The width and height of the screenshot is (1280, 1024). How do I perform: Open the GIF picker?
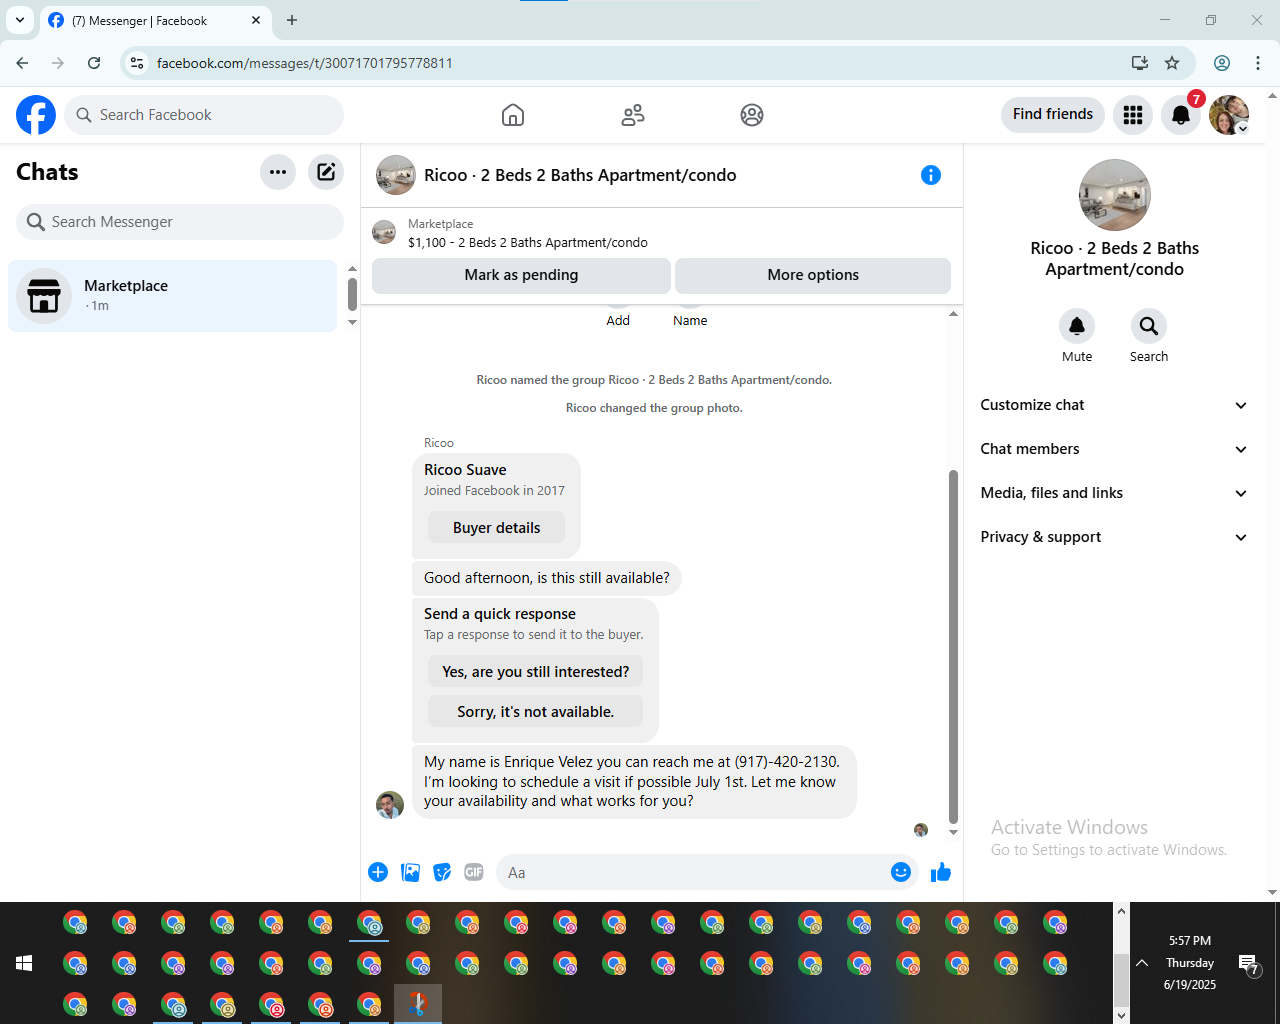(x=474, y=872)
